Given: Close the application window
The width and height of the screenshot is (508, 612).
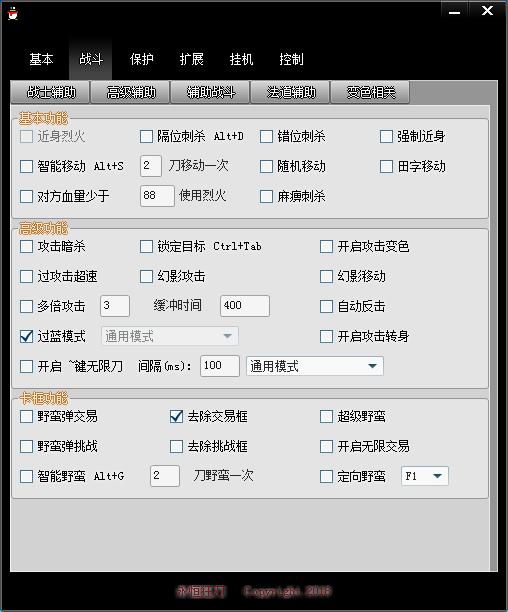Looking at the screenshot, I should [x=487, y=11].
